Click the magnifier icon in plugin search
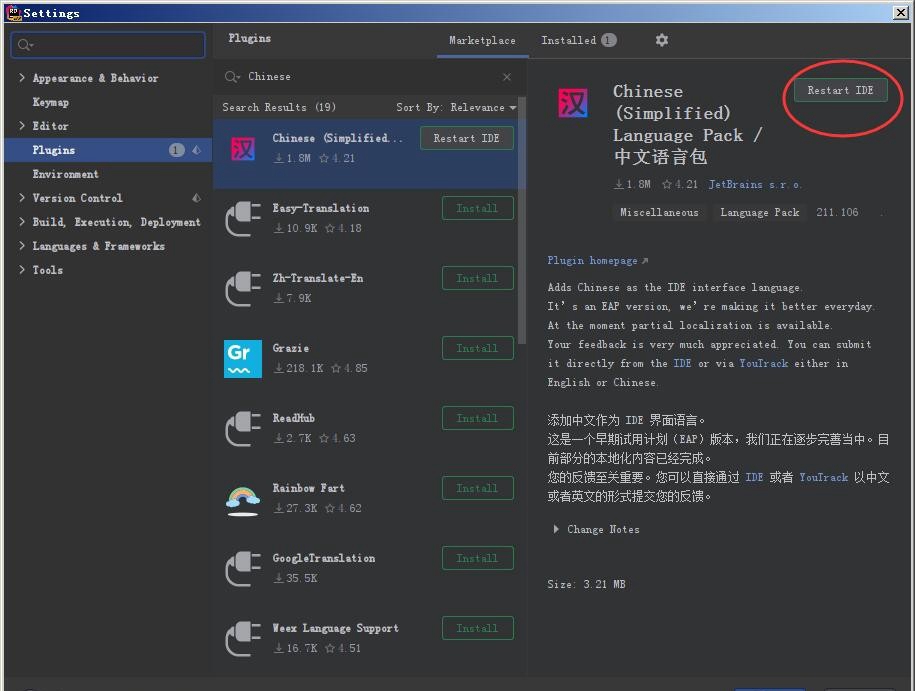This screenshot has width=915, height=691. [232, 76]
